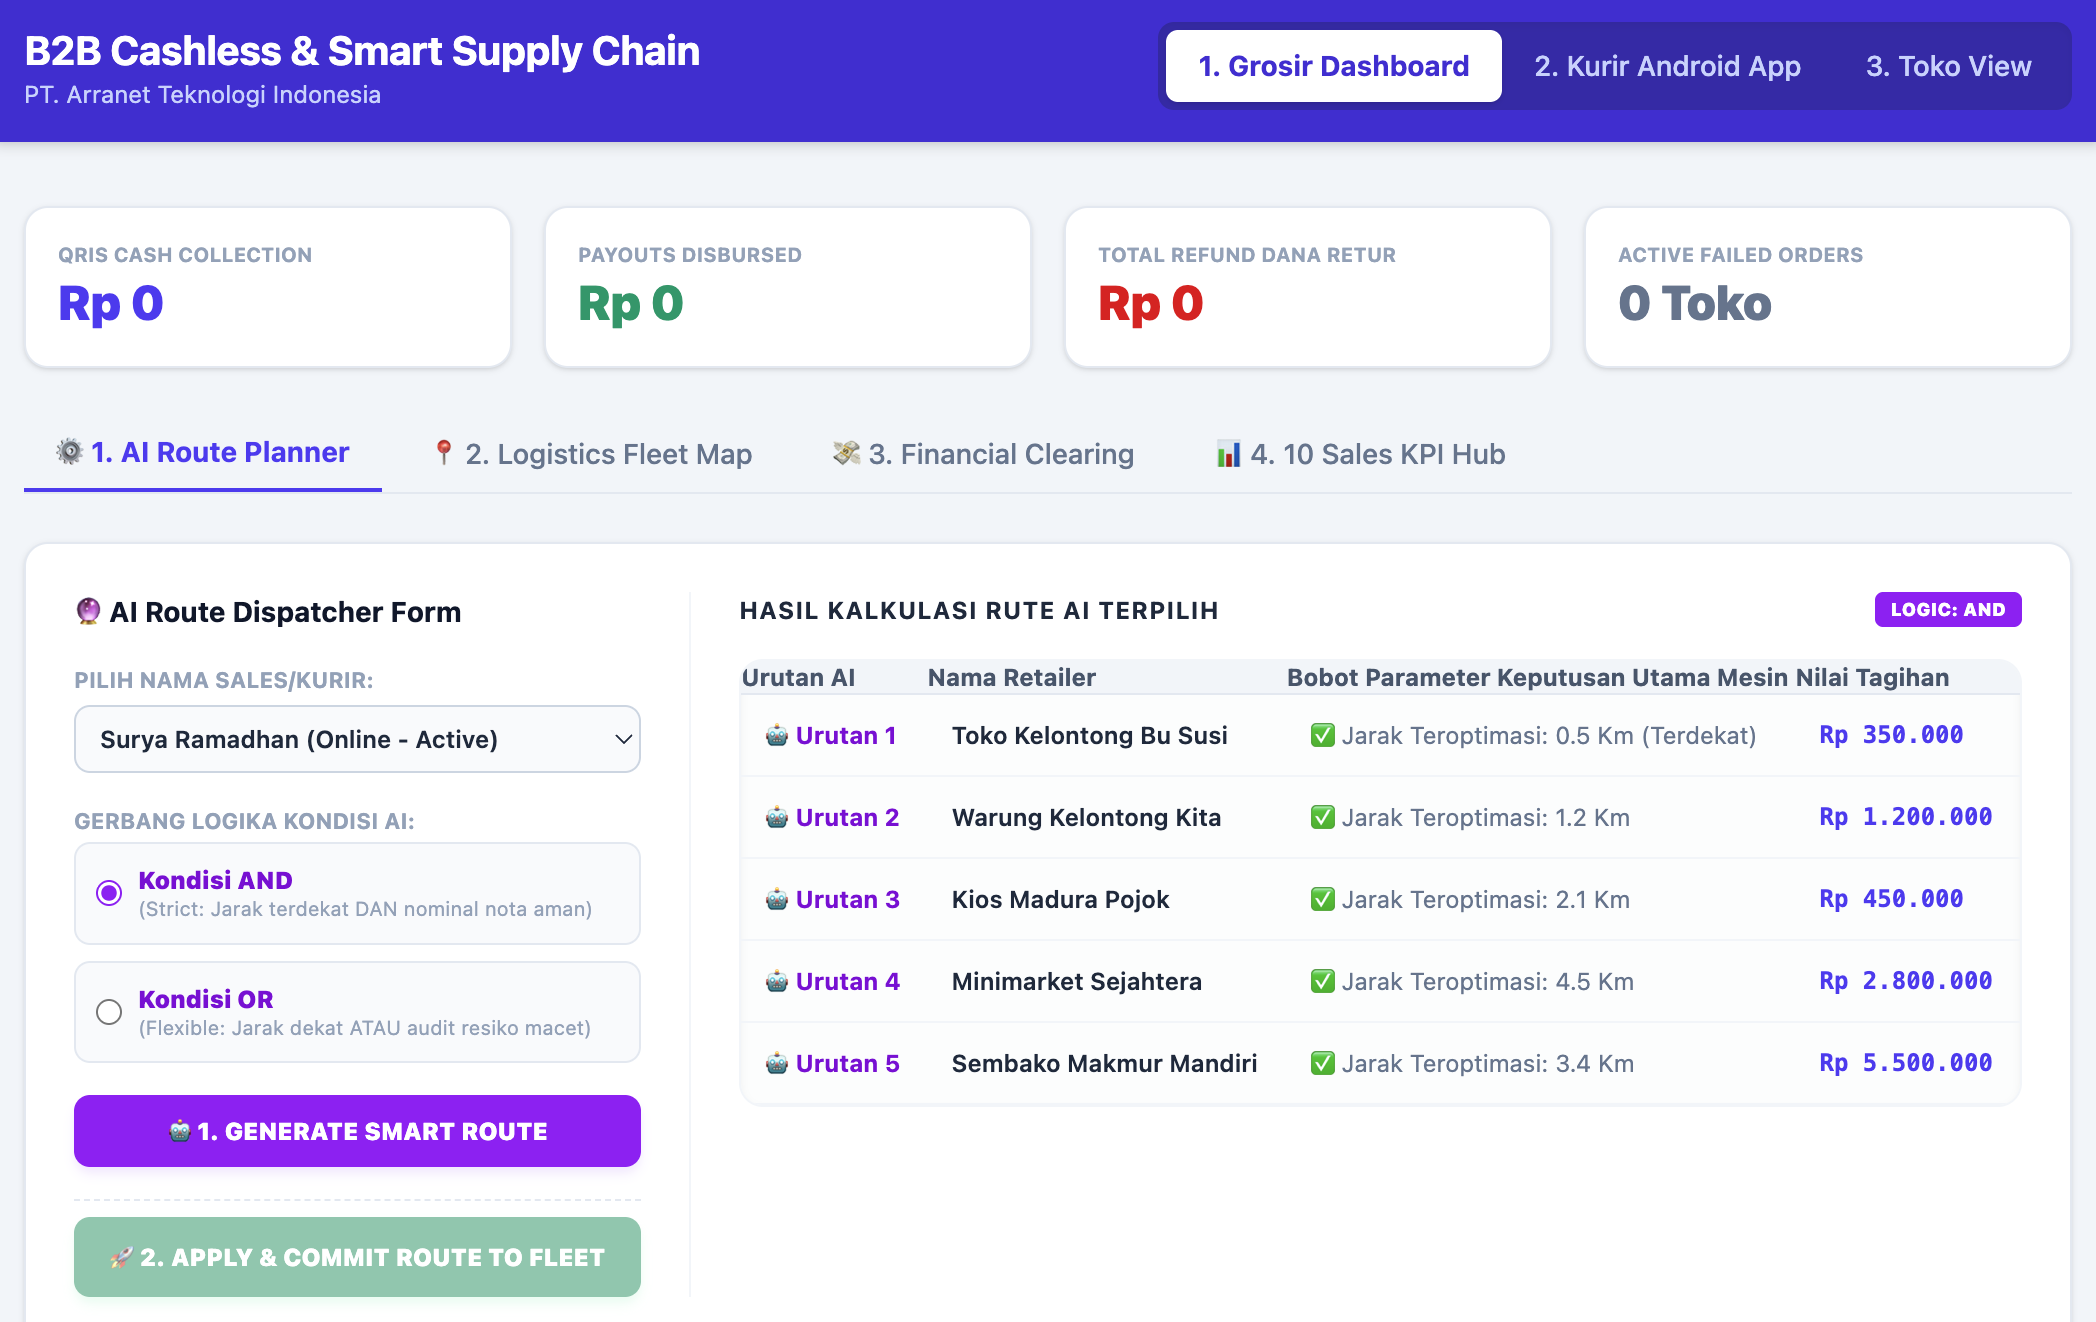Click green checkmark in Toko Kelontong Bu Susi row
The width and height of the screenshot is (2096, 1322).
tap(1323, 736)
